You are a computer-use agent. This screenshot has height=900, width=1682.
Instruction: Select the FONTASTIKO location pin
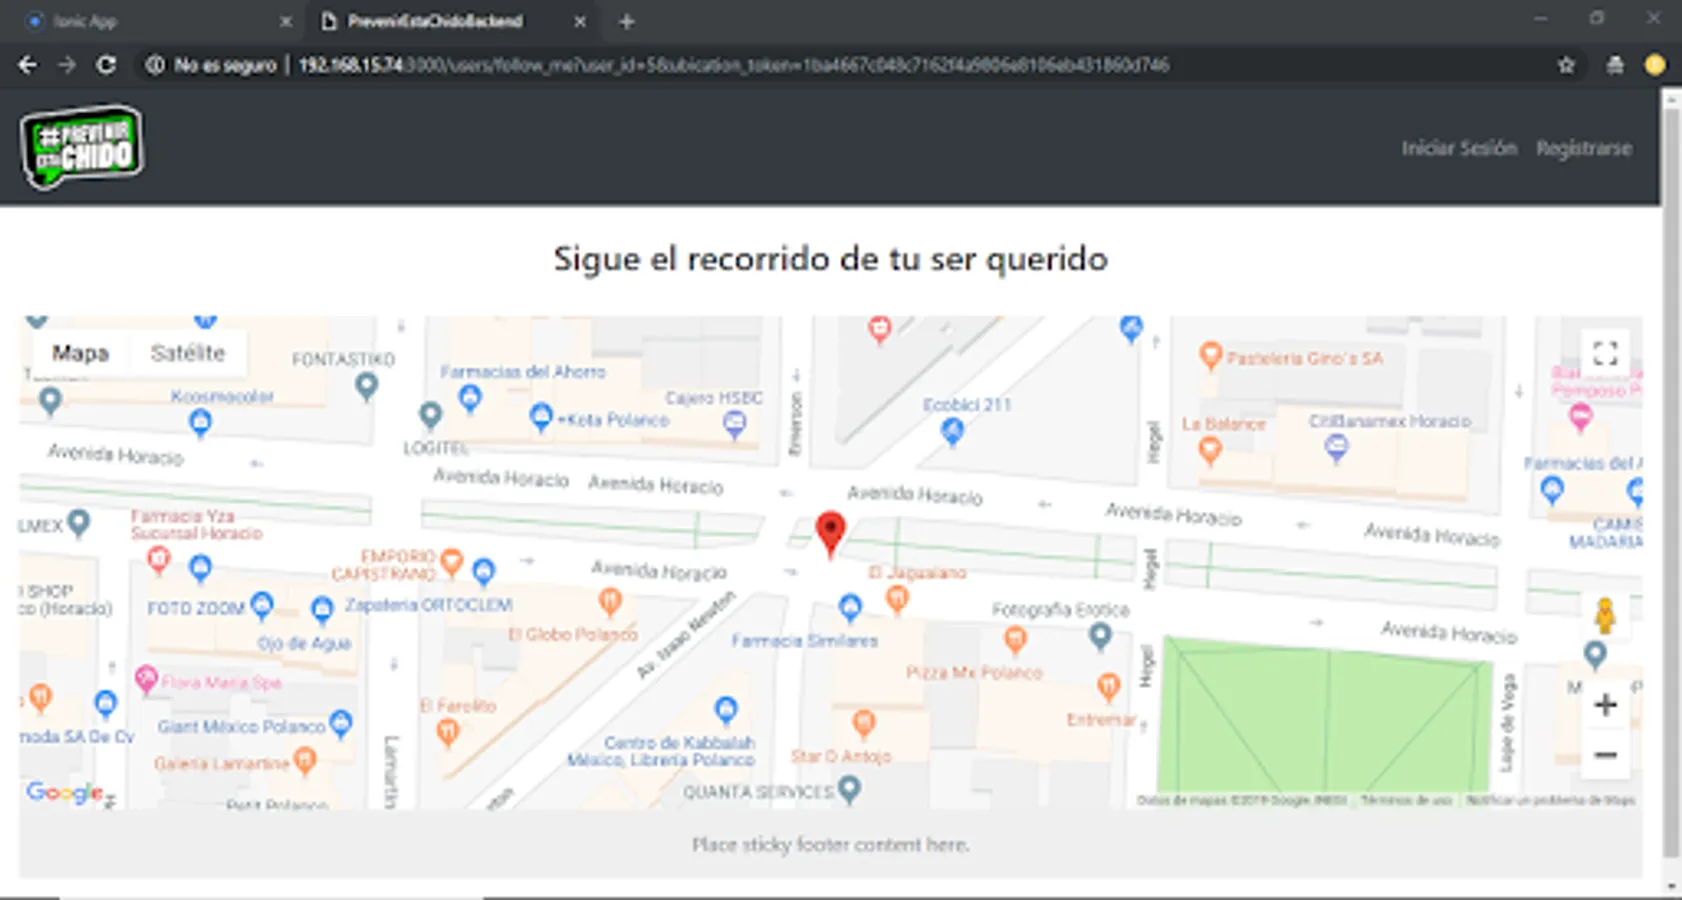(367, 386)
